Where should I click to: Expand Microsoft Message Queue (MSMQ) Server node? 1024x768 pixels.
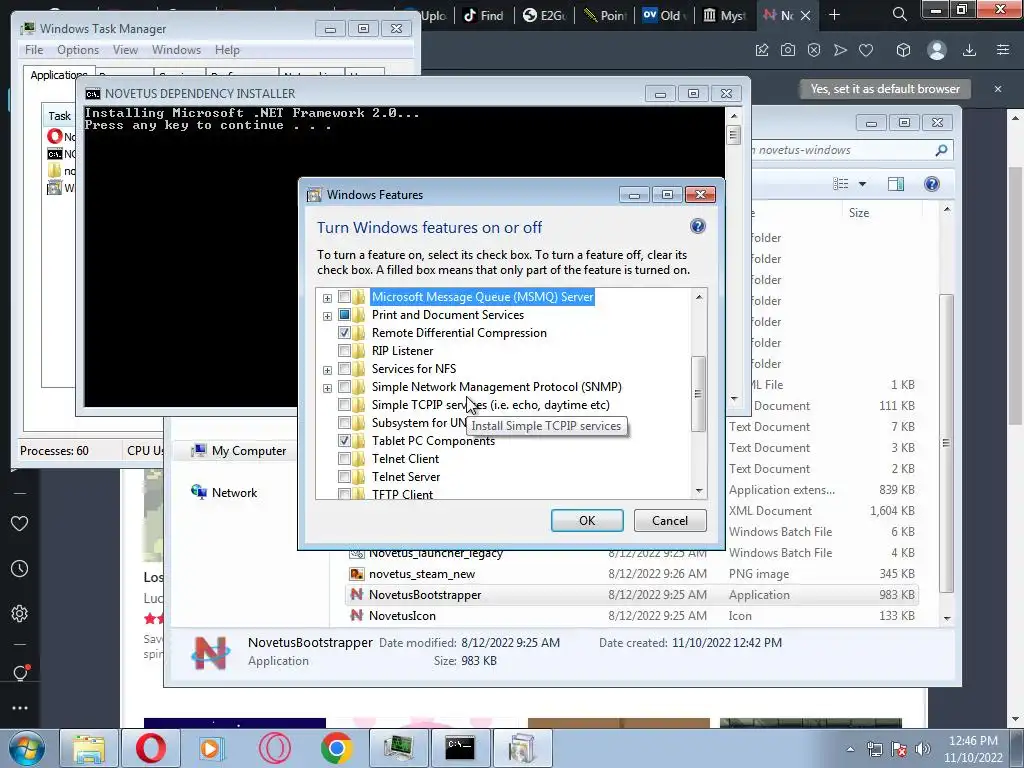click(x=327, y=298)
